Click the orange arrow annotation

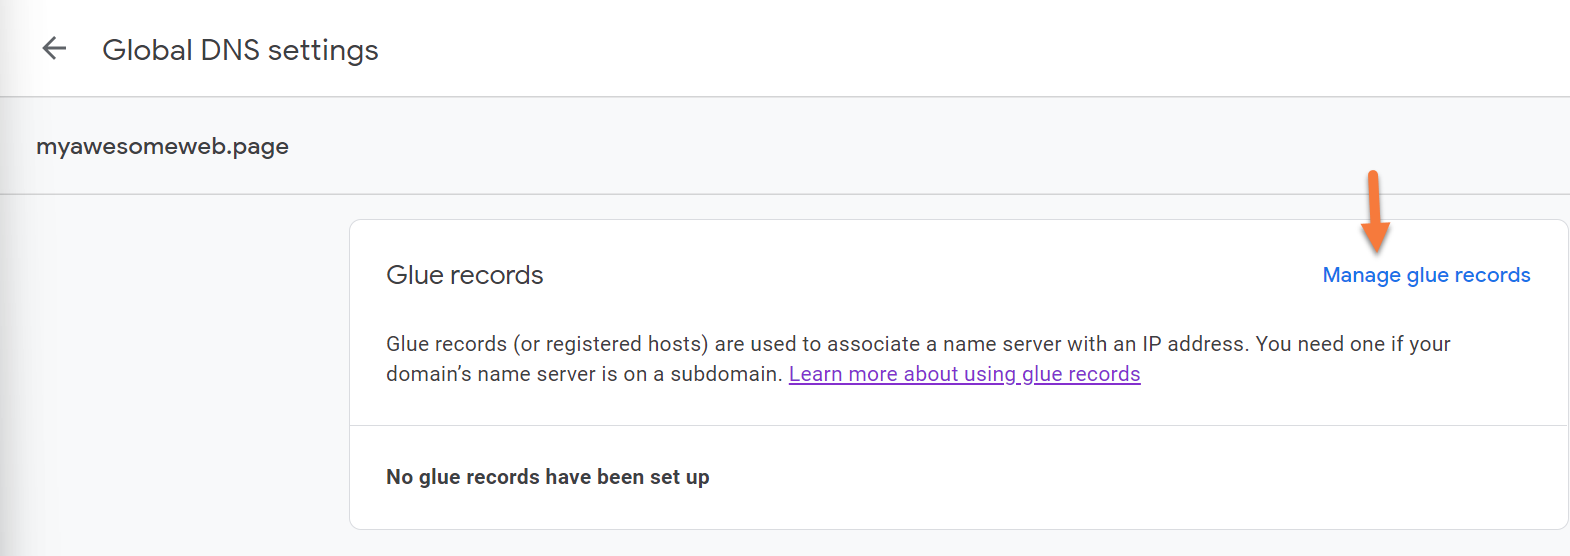pyautogui.click(x=1375, y=212)
